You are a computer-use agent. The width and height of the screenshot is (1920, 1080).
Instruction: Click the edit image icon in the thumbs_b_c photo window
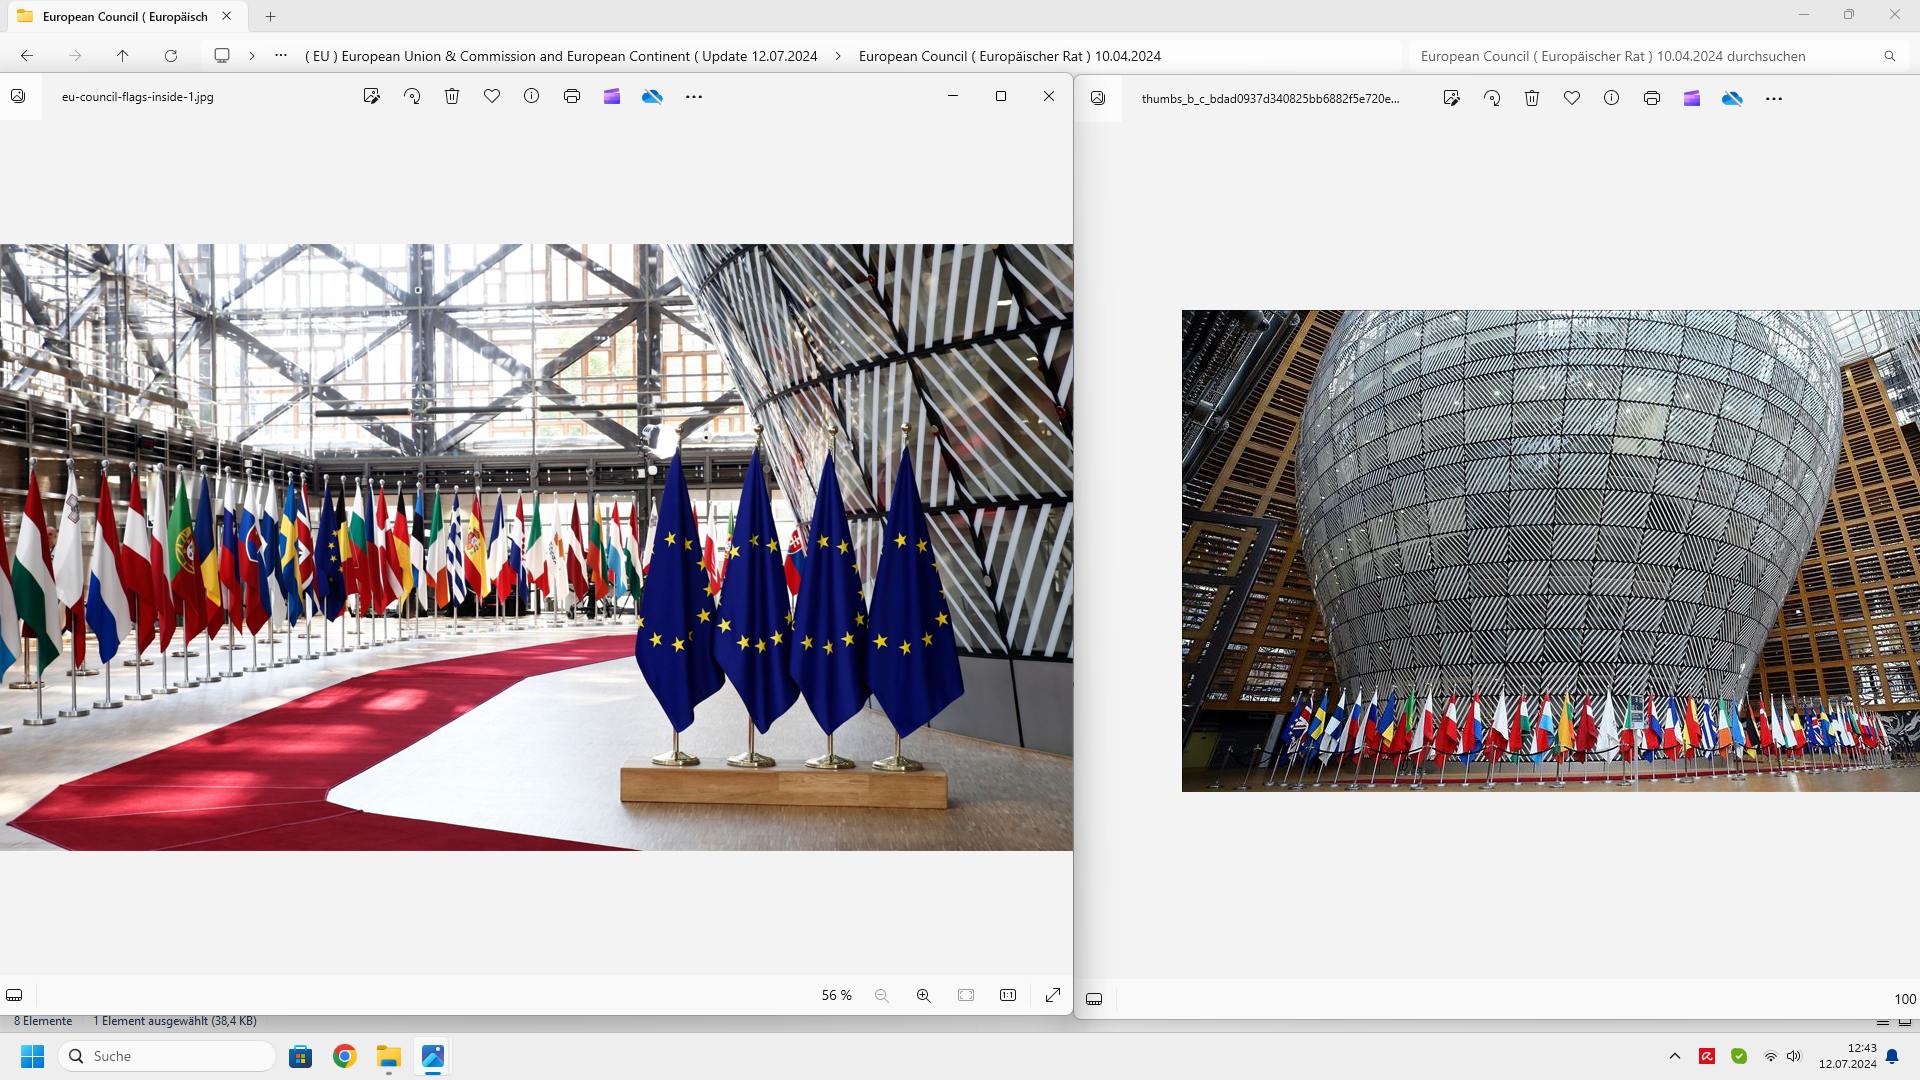tap(1452, 98)
